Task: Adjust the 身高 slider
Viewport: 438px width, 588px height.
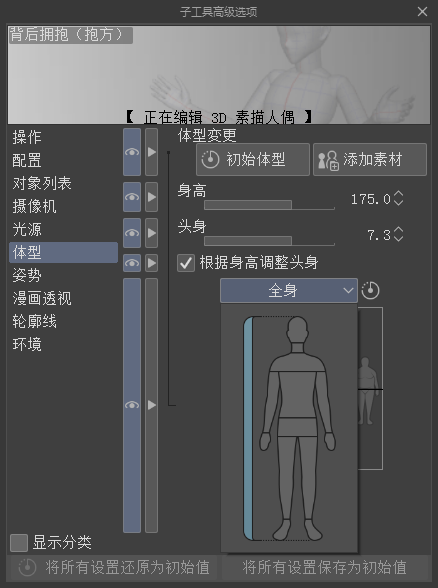Action: tap(269, 205)
